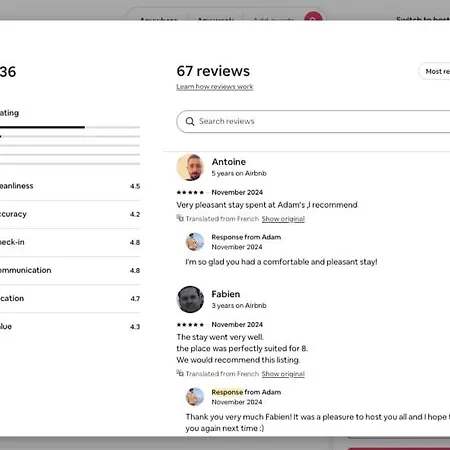Click the star rating on Fabien's review

[x=190, y=324]
